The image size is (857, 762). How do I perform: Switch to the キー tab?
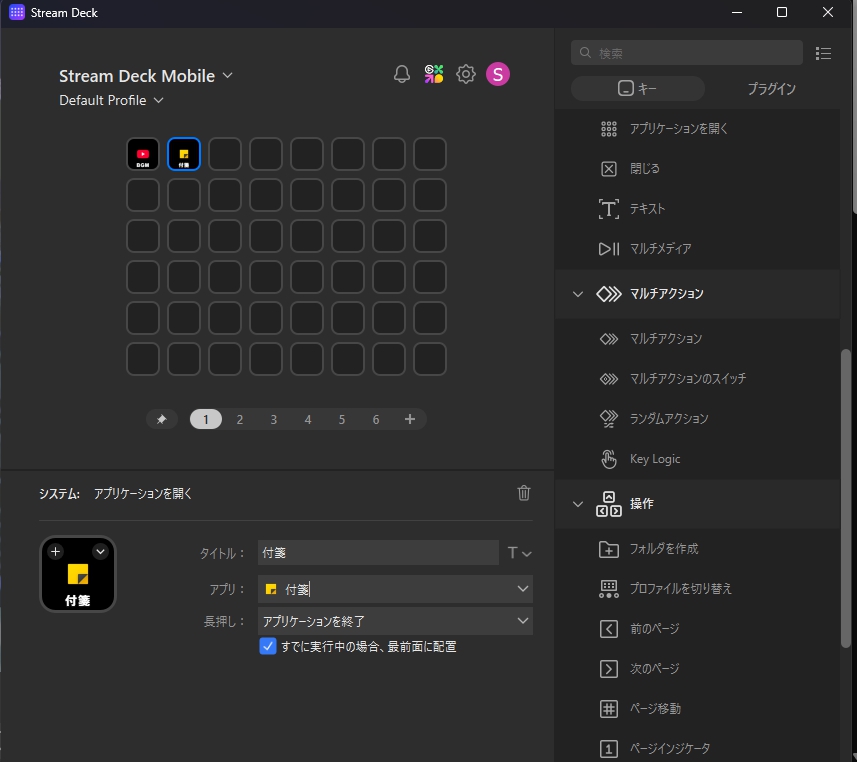coord(637,89)
